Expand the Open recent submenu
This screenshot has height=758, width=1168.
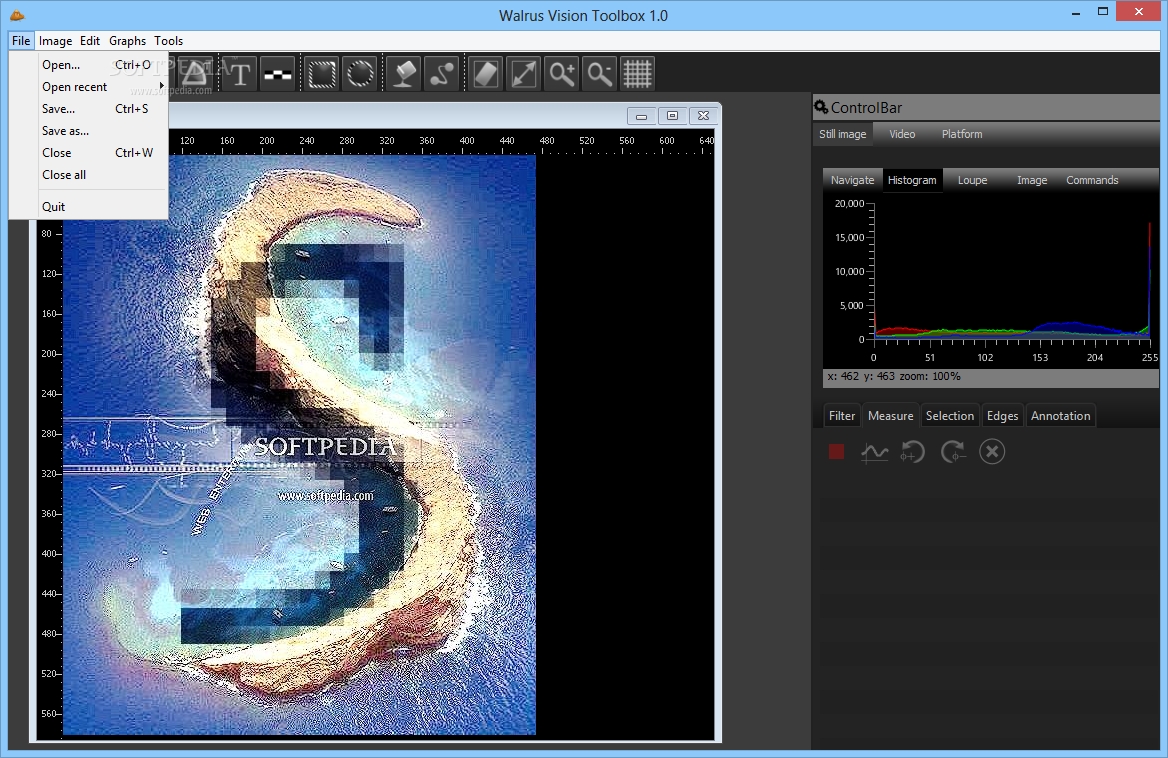click(89, 86)
